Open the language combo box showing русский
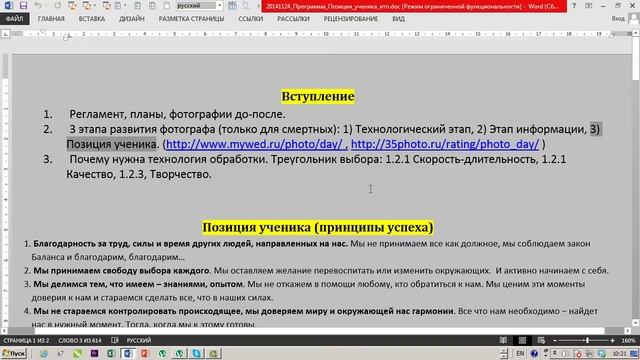Viewport: 640px width, 360px height. (199, 5)
